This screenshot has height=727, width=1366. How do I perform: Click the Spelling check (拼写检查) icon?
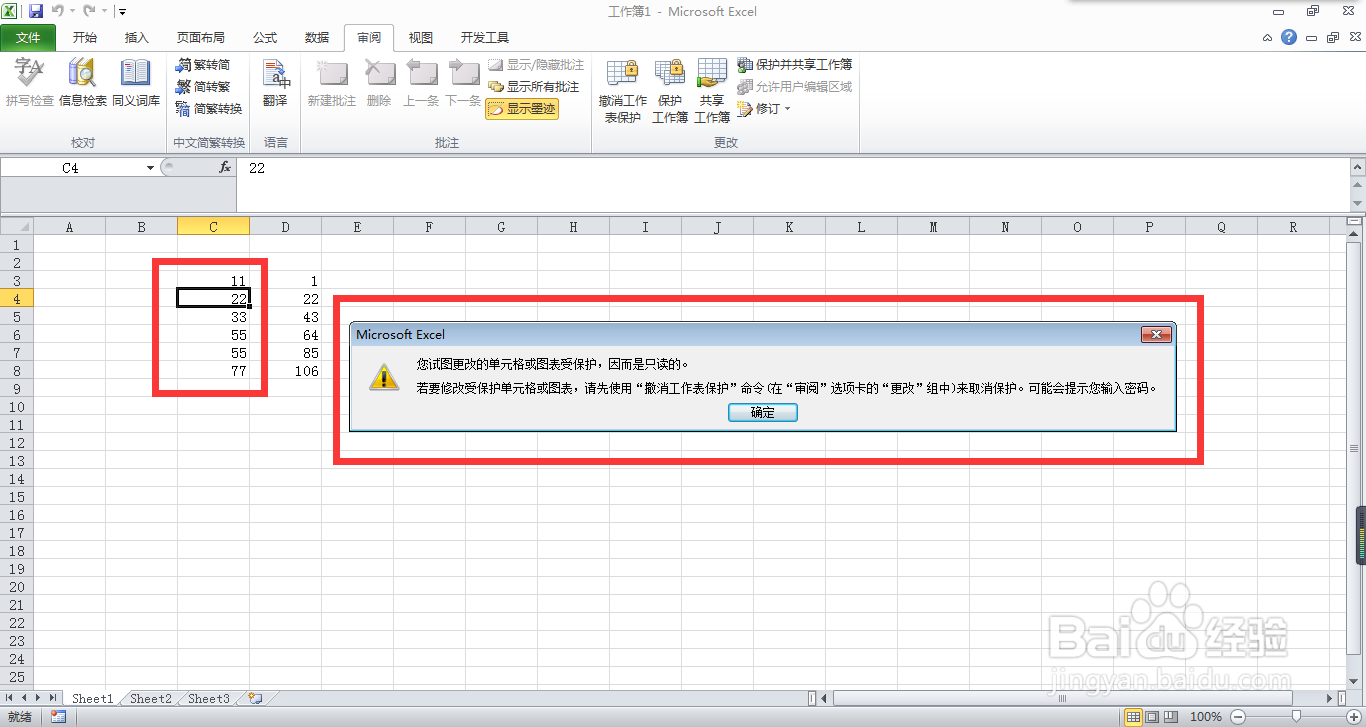click(29, 83)
